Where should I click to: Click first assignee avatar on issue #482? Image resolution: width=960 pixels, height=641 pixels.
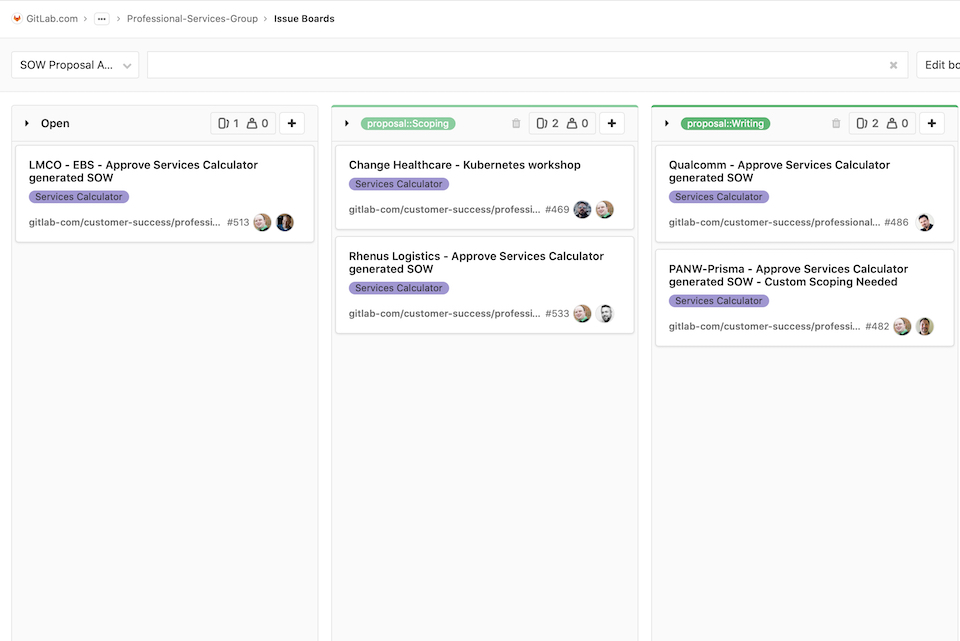(902, 326)
